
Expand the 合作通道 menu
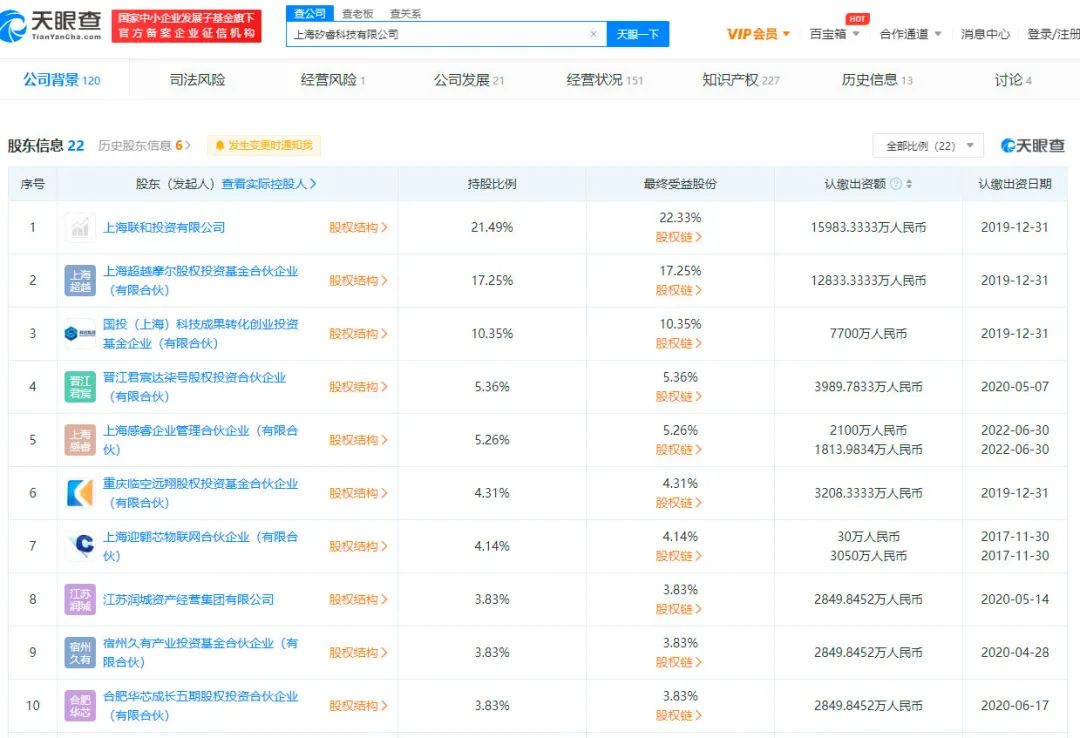pyautogui.click(x=911, y=34)
